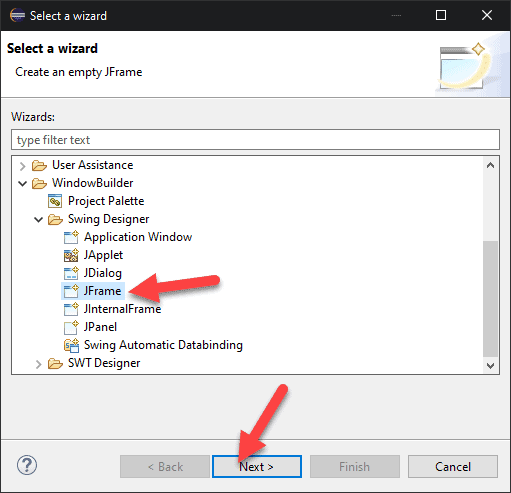Select Application Window wizard

pos(138,237)
